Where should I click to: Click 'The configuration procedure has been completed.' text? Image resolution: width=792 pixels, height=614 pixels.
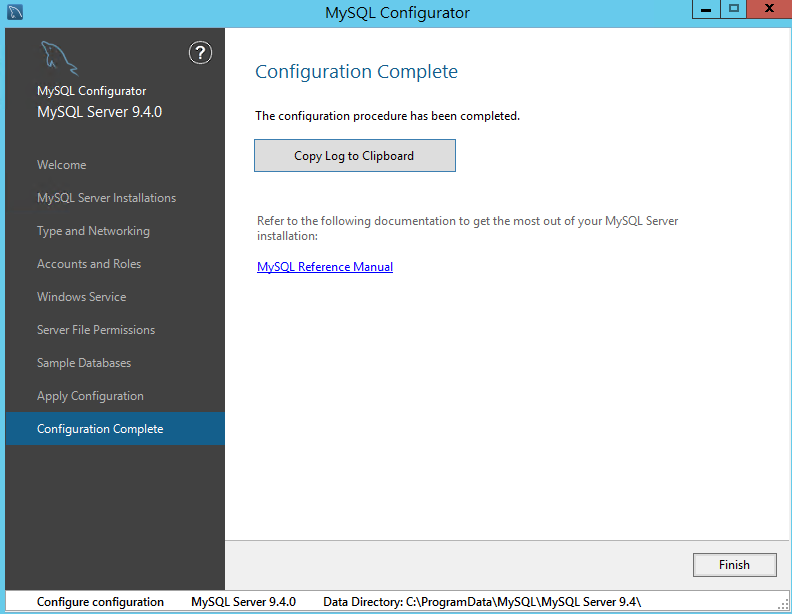pos(387,116)
